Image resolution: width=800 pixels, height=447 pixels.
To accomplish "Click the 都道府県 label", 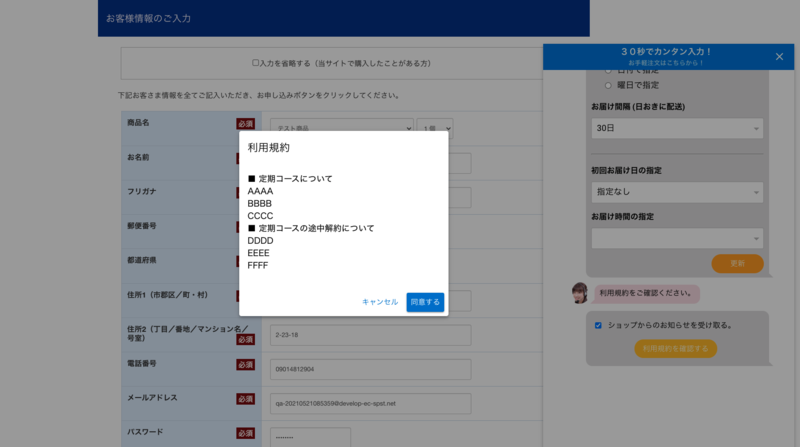I will click(x=142, y=260).
